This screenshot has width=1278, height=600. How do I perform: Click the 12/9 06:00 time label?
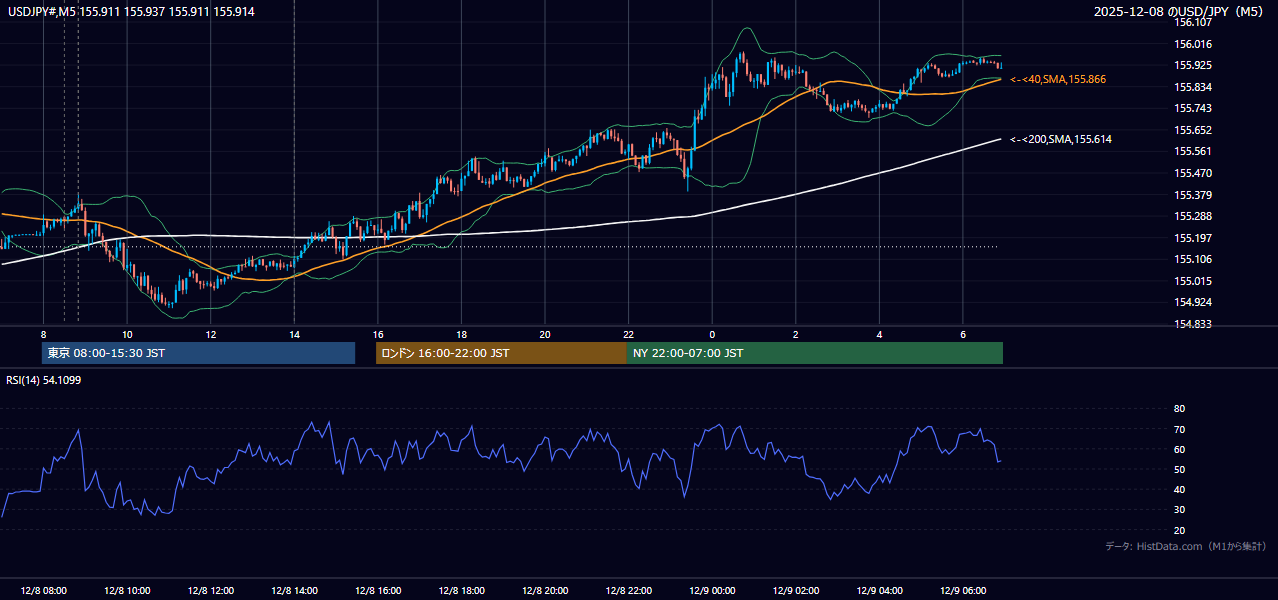962,591
